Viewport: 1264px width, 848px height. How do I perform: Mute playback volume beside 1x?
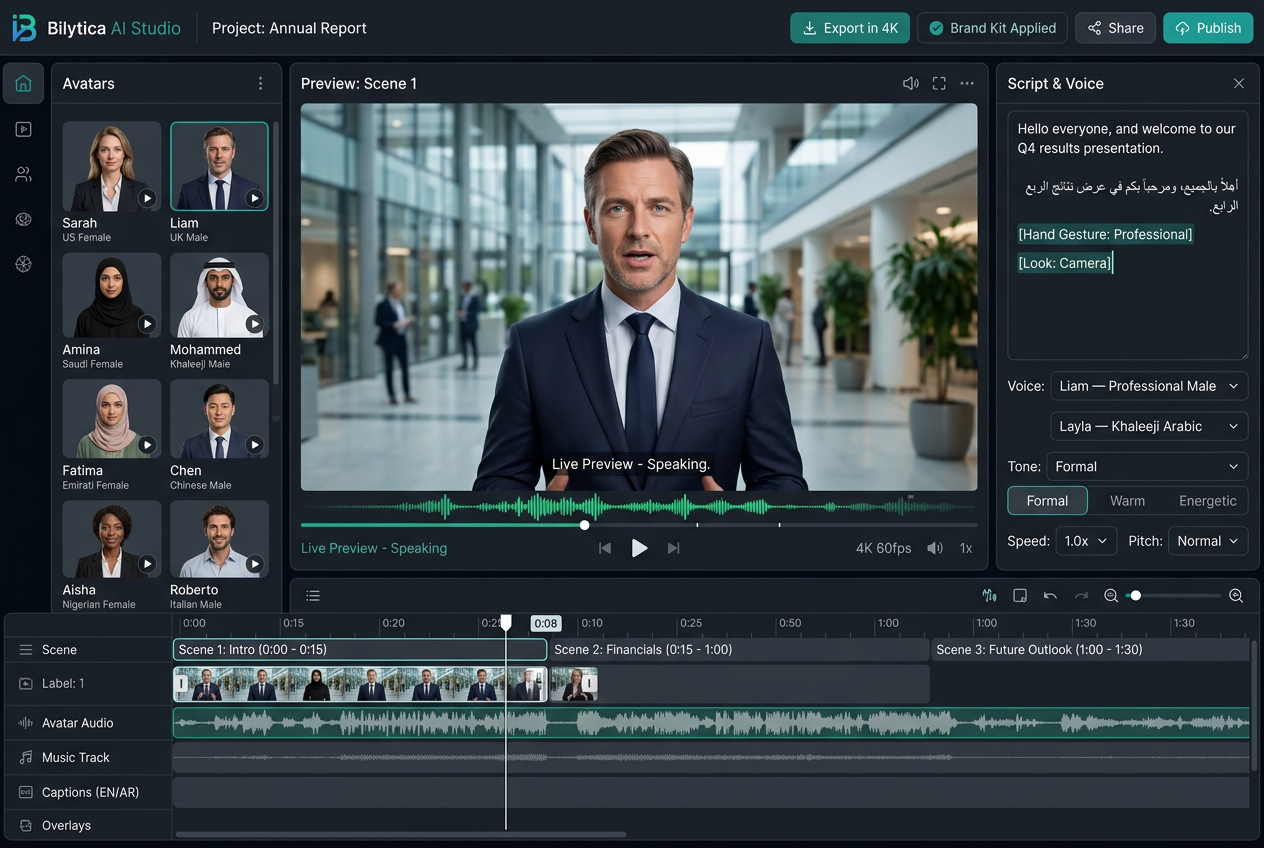pyautogui.click(x=935, y=548)
